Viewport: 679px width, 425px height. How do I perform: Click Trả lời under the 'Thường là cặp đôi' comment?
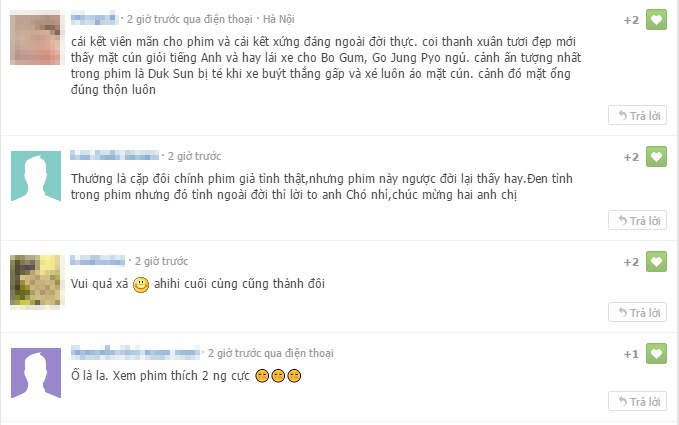[x=637, y=220]
